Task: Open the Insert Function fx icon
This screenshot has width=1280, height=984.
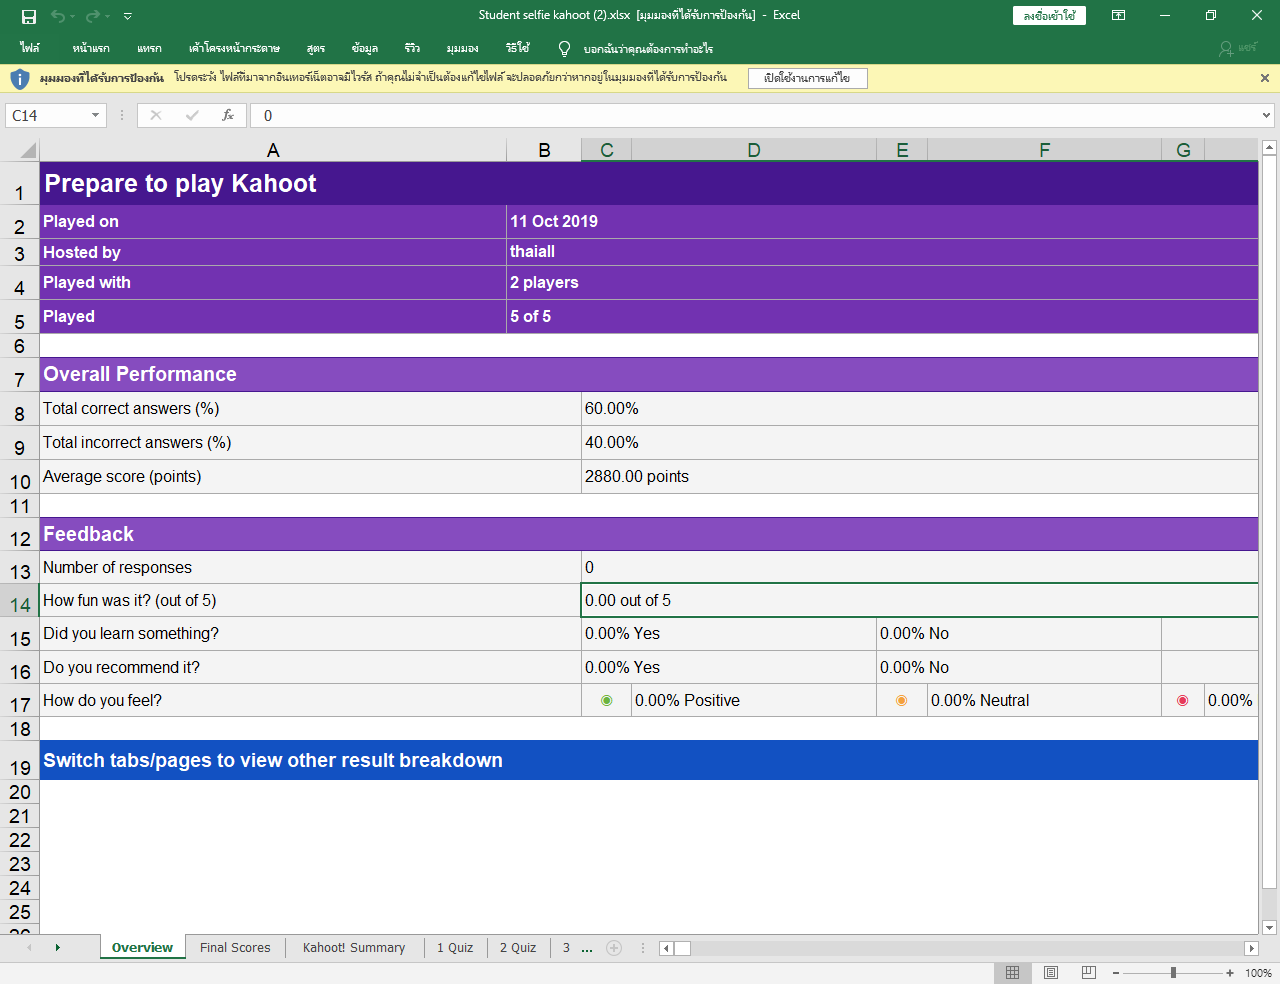Action: coord(228,115)
